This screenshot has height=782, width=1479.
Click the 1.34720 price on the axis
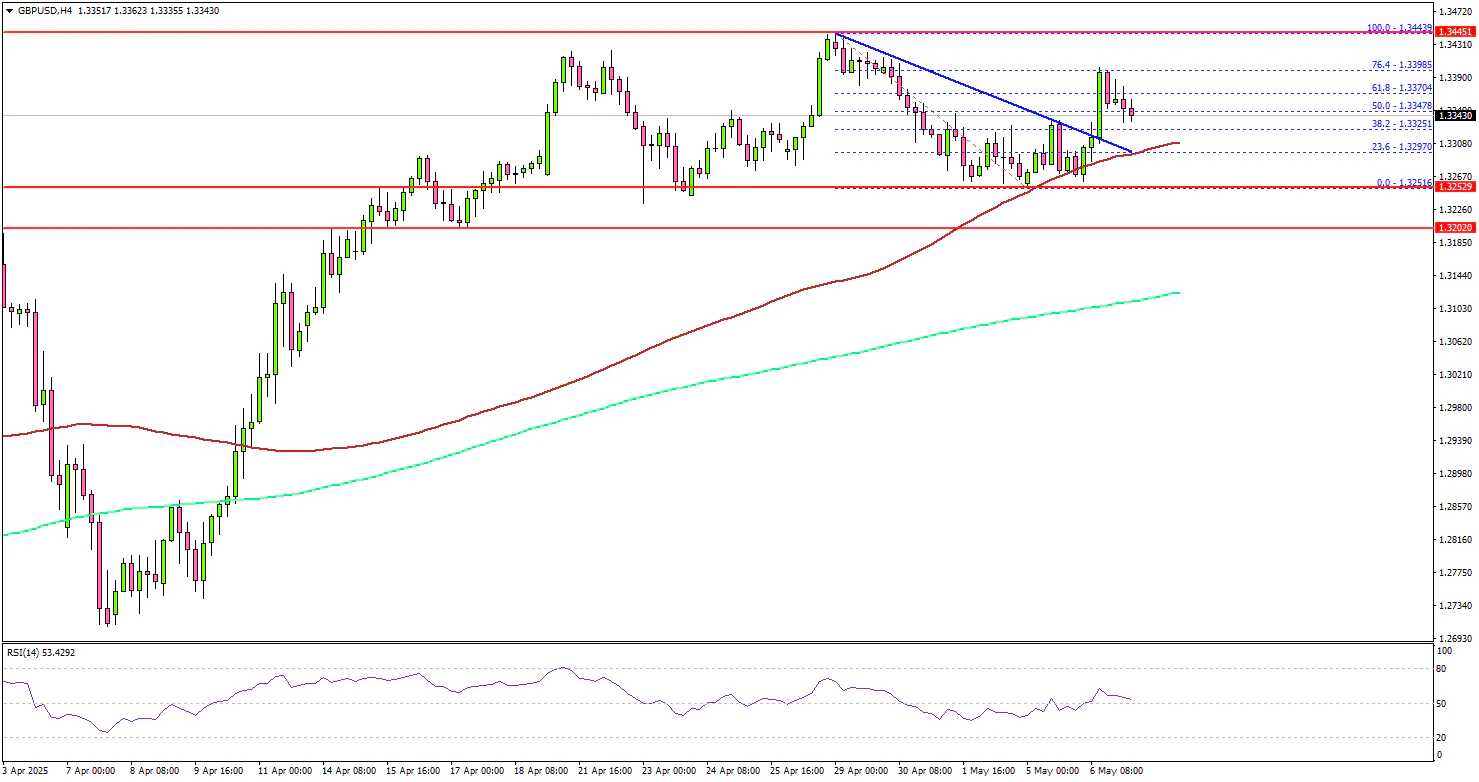[x=1455, y=11]
